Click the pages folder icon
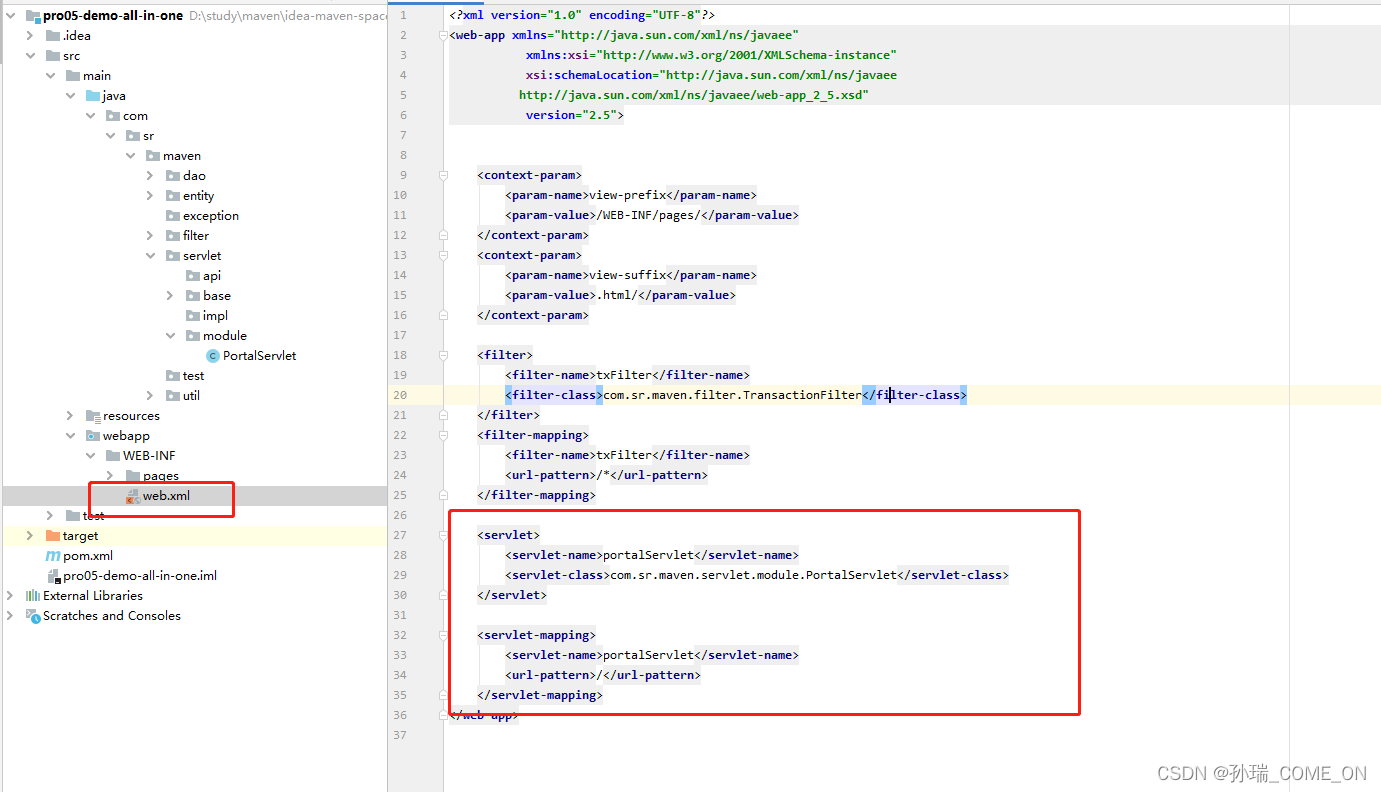This screenshot has height=792, width=1381. tap(133, 476)
